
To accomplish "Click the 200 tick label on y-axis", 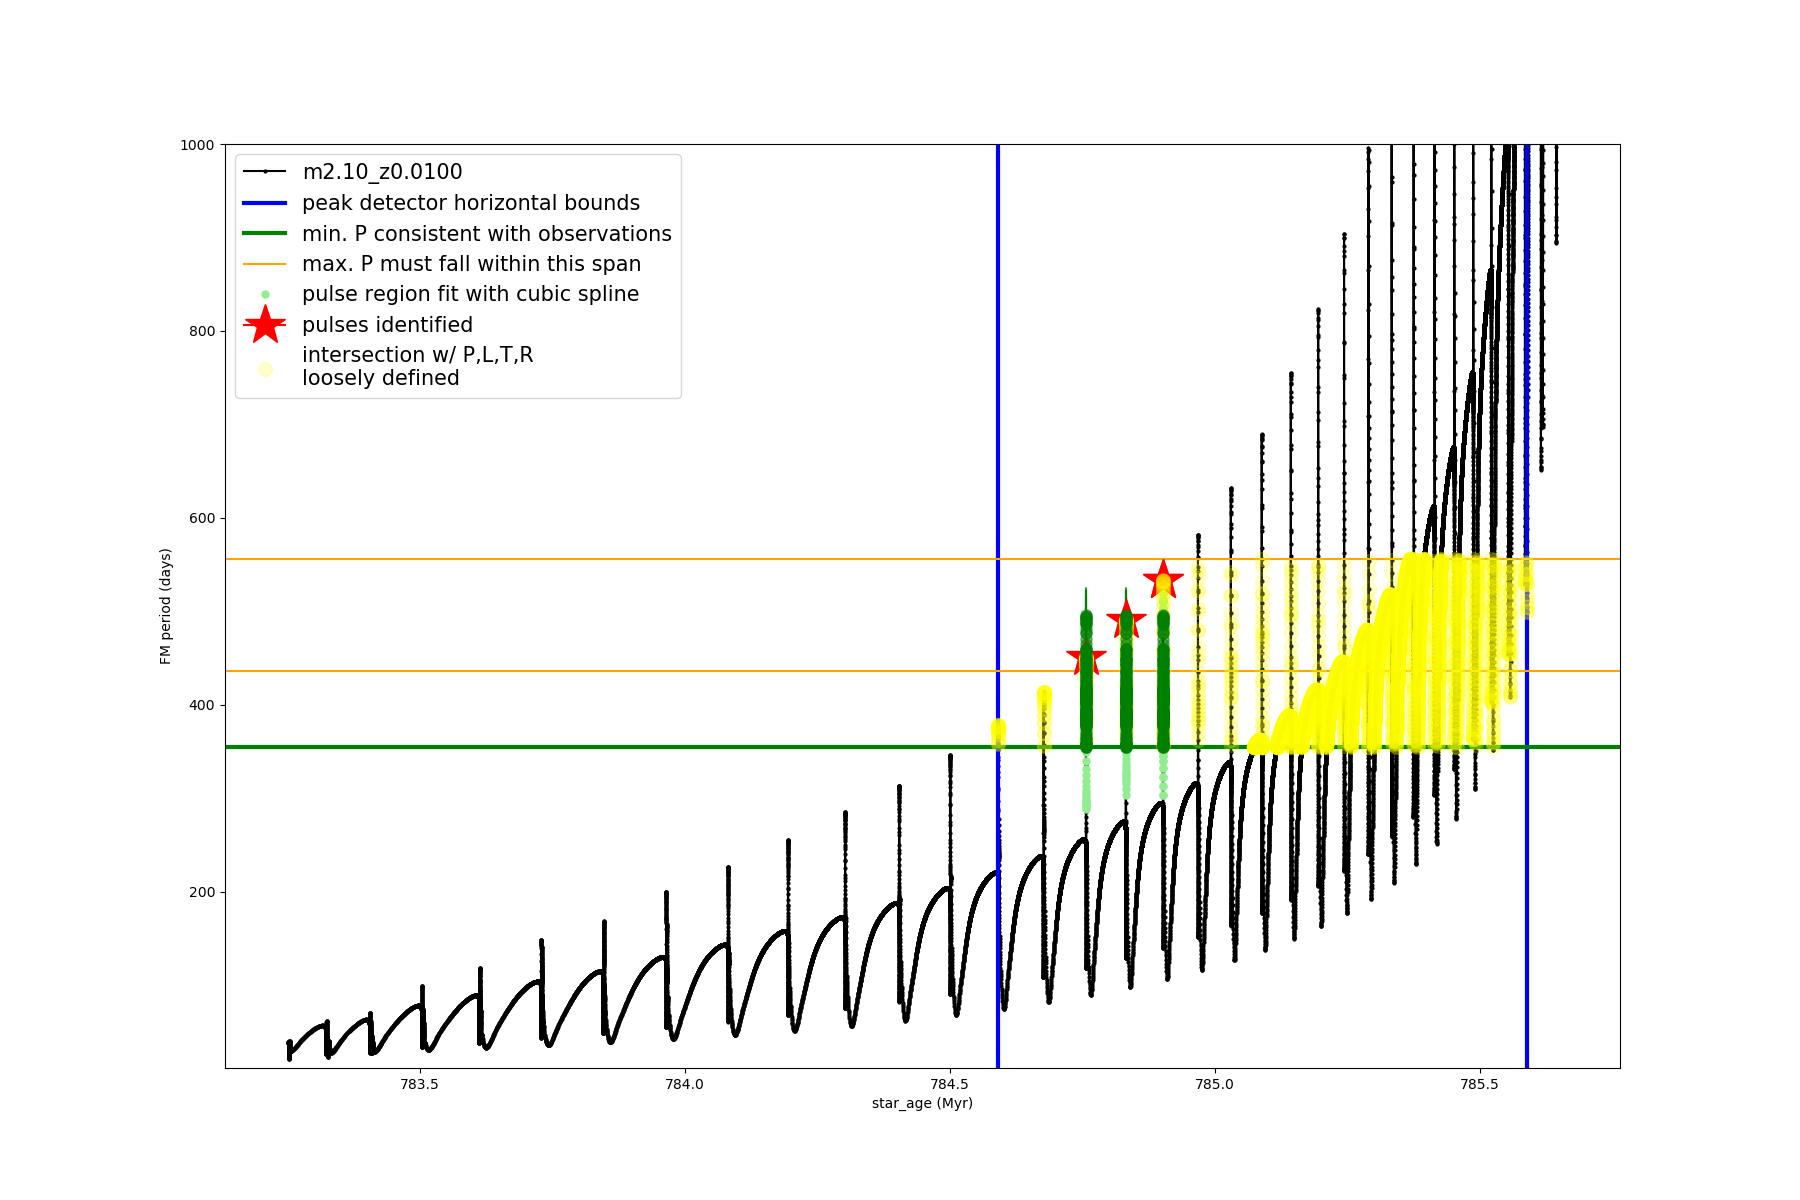I will pos(203,892).
